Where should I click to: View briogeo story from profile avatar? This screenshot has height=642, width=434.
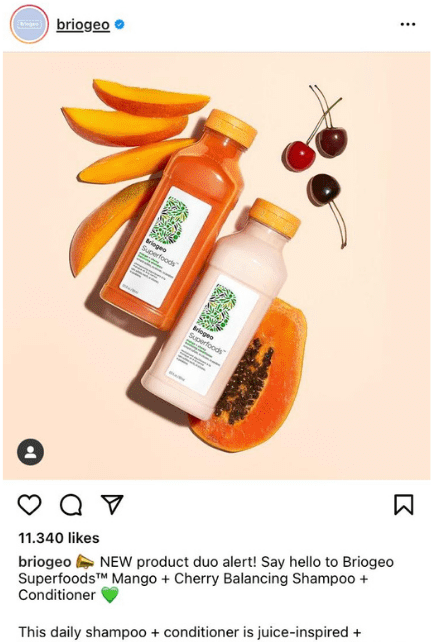click(x=29, y=25)
